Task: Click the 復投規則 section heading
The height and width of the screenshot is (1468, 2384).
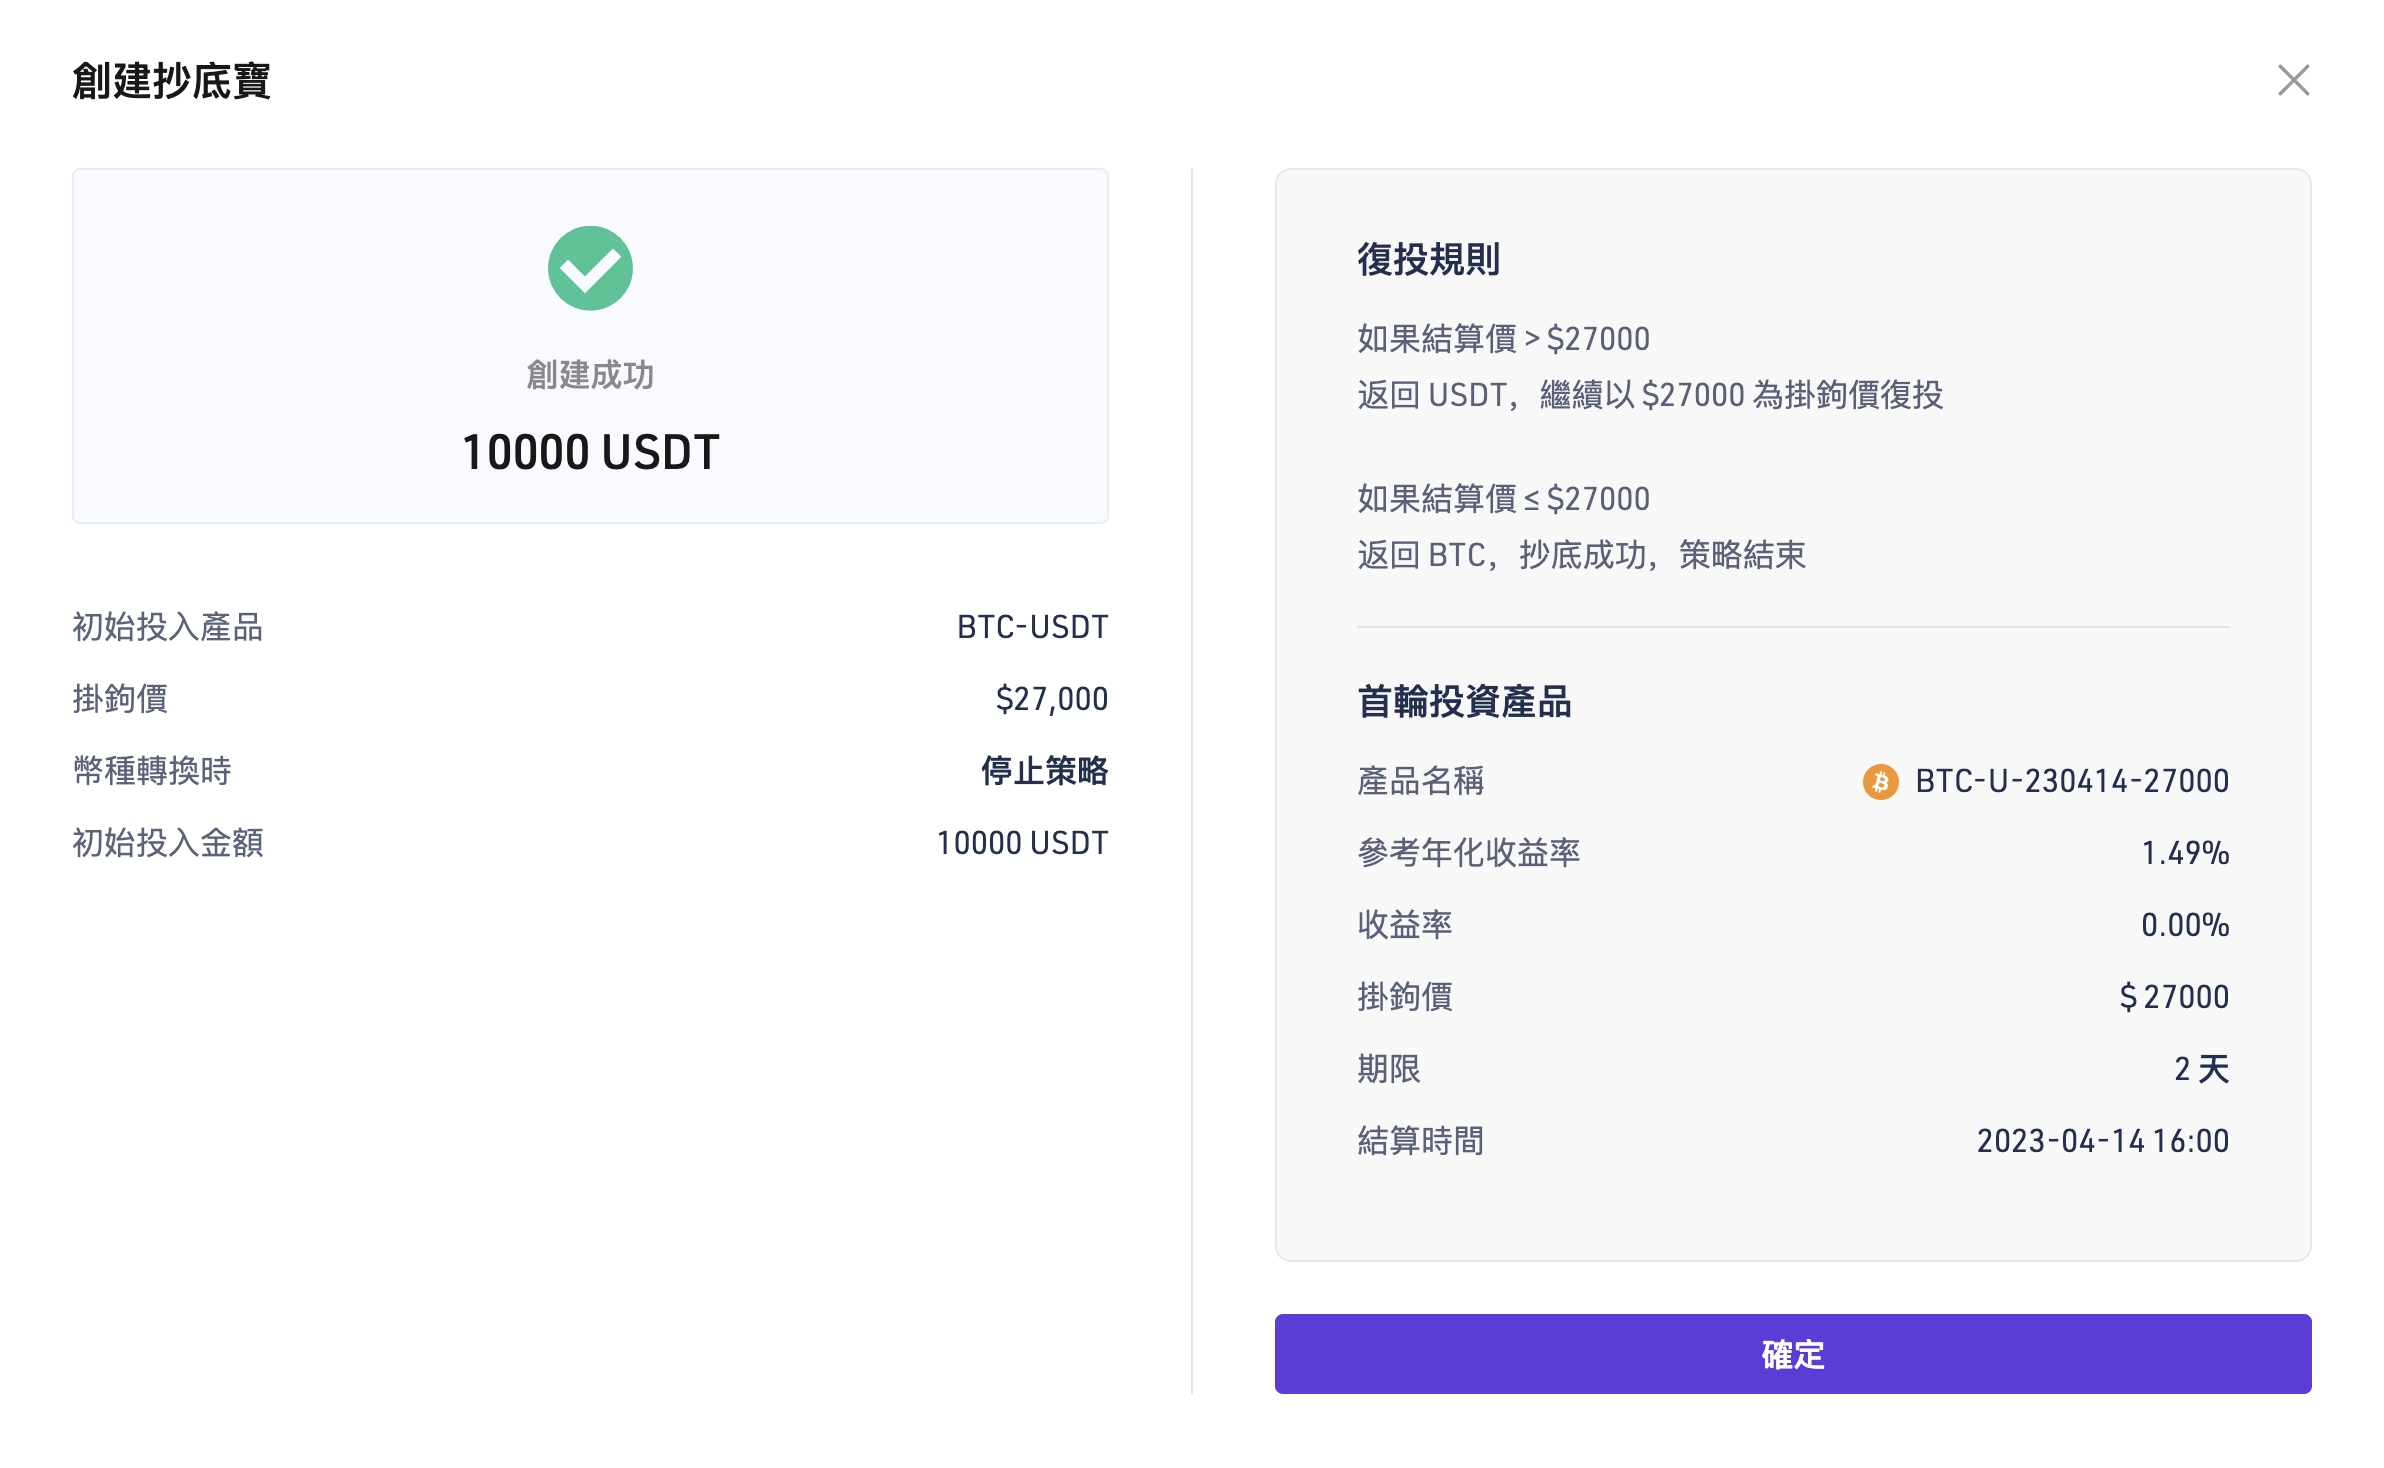Action: (1428, 259)
